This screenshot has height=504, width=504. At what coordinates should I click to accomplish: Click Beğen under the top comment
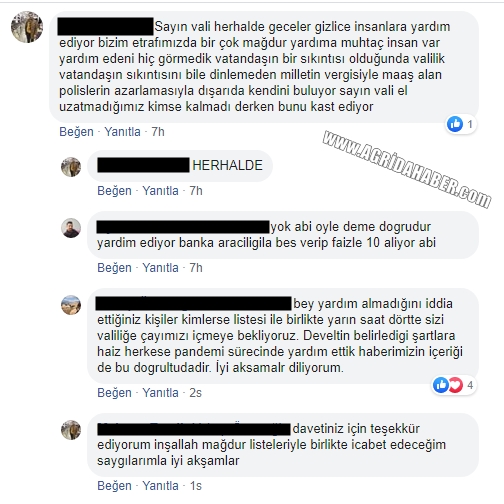(x=76, y=132)
